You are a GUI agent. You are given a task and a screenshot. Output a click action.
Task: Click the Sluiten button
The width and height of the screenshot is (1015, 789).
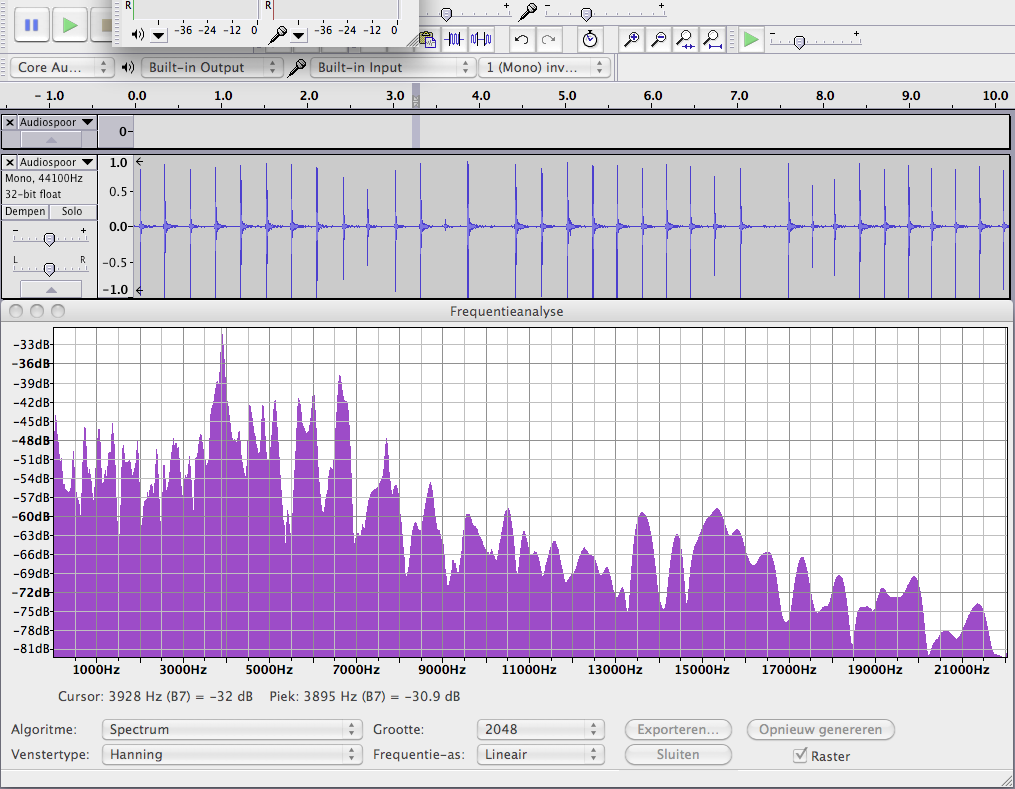point(678,755)
